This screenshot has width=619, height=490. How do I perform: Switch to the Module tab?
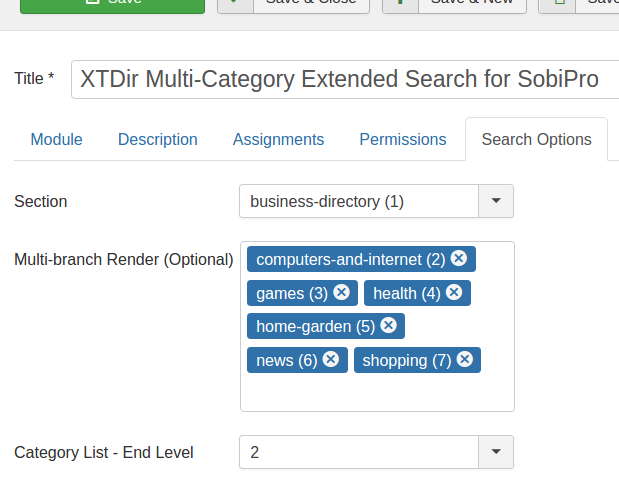(x=56, y=139)
